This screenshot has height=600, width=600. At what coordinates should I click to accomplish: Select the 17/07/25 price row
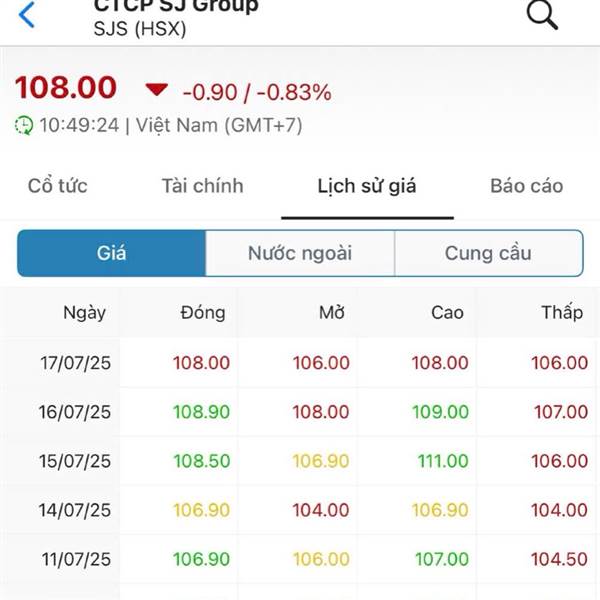300,362
